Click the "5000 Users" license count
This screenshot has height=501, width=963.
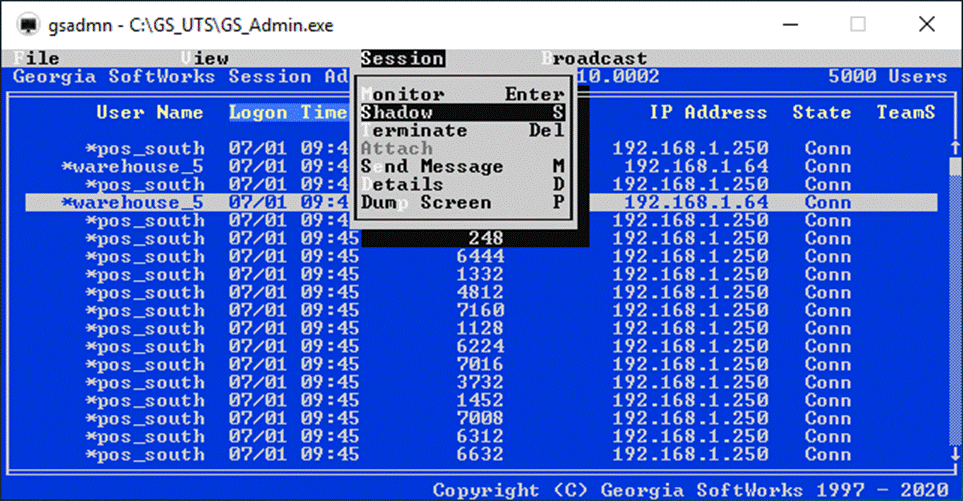(x=887, y=76)
